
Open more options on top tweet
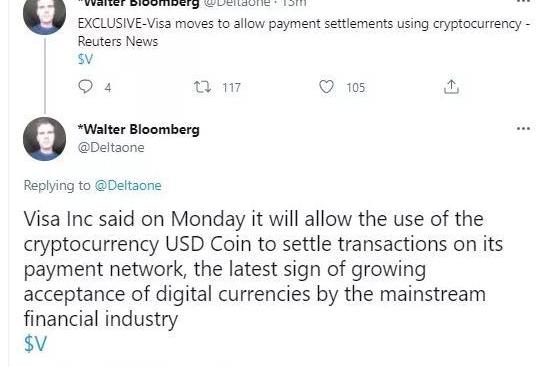[523, 2]
